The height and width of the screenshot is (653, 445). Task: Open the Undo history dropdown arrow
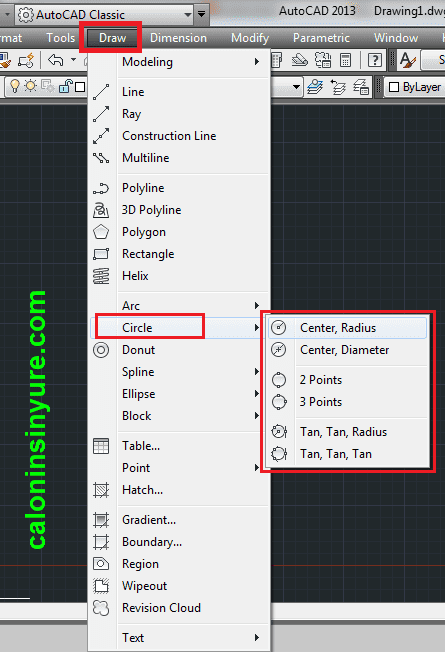[73, 60]
